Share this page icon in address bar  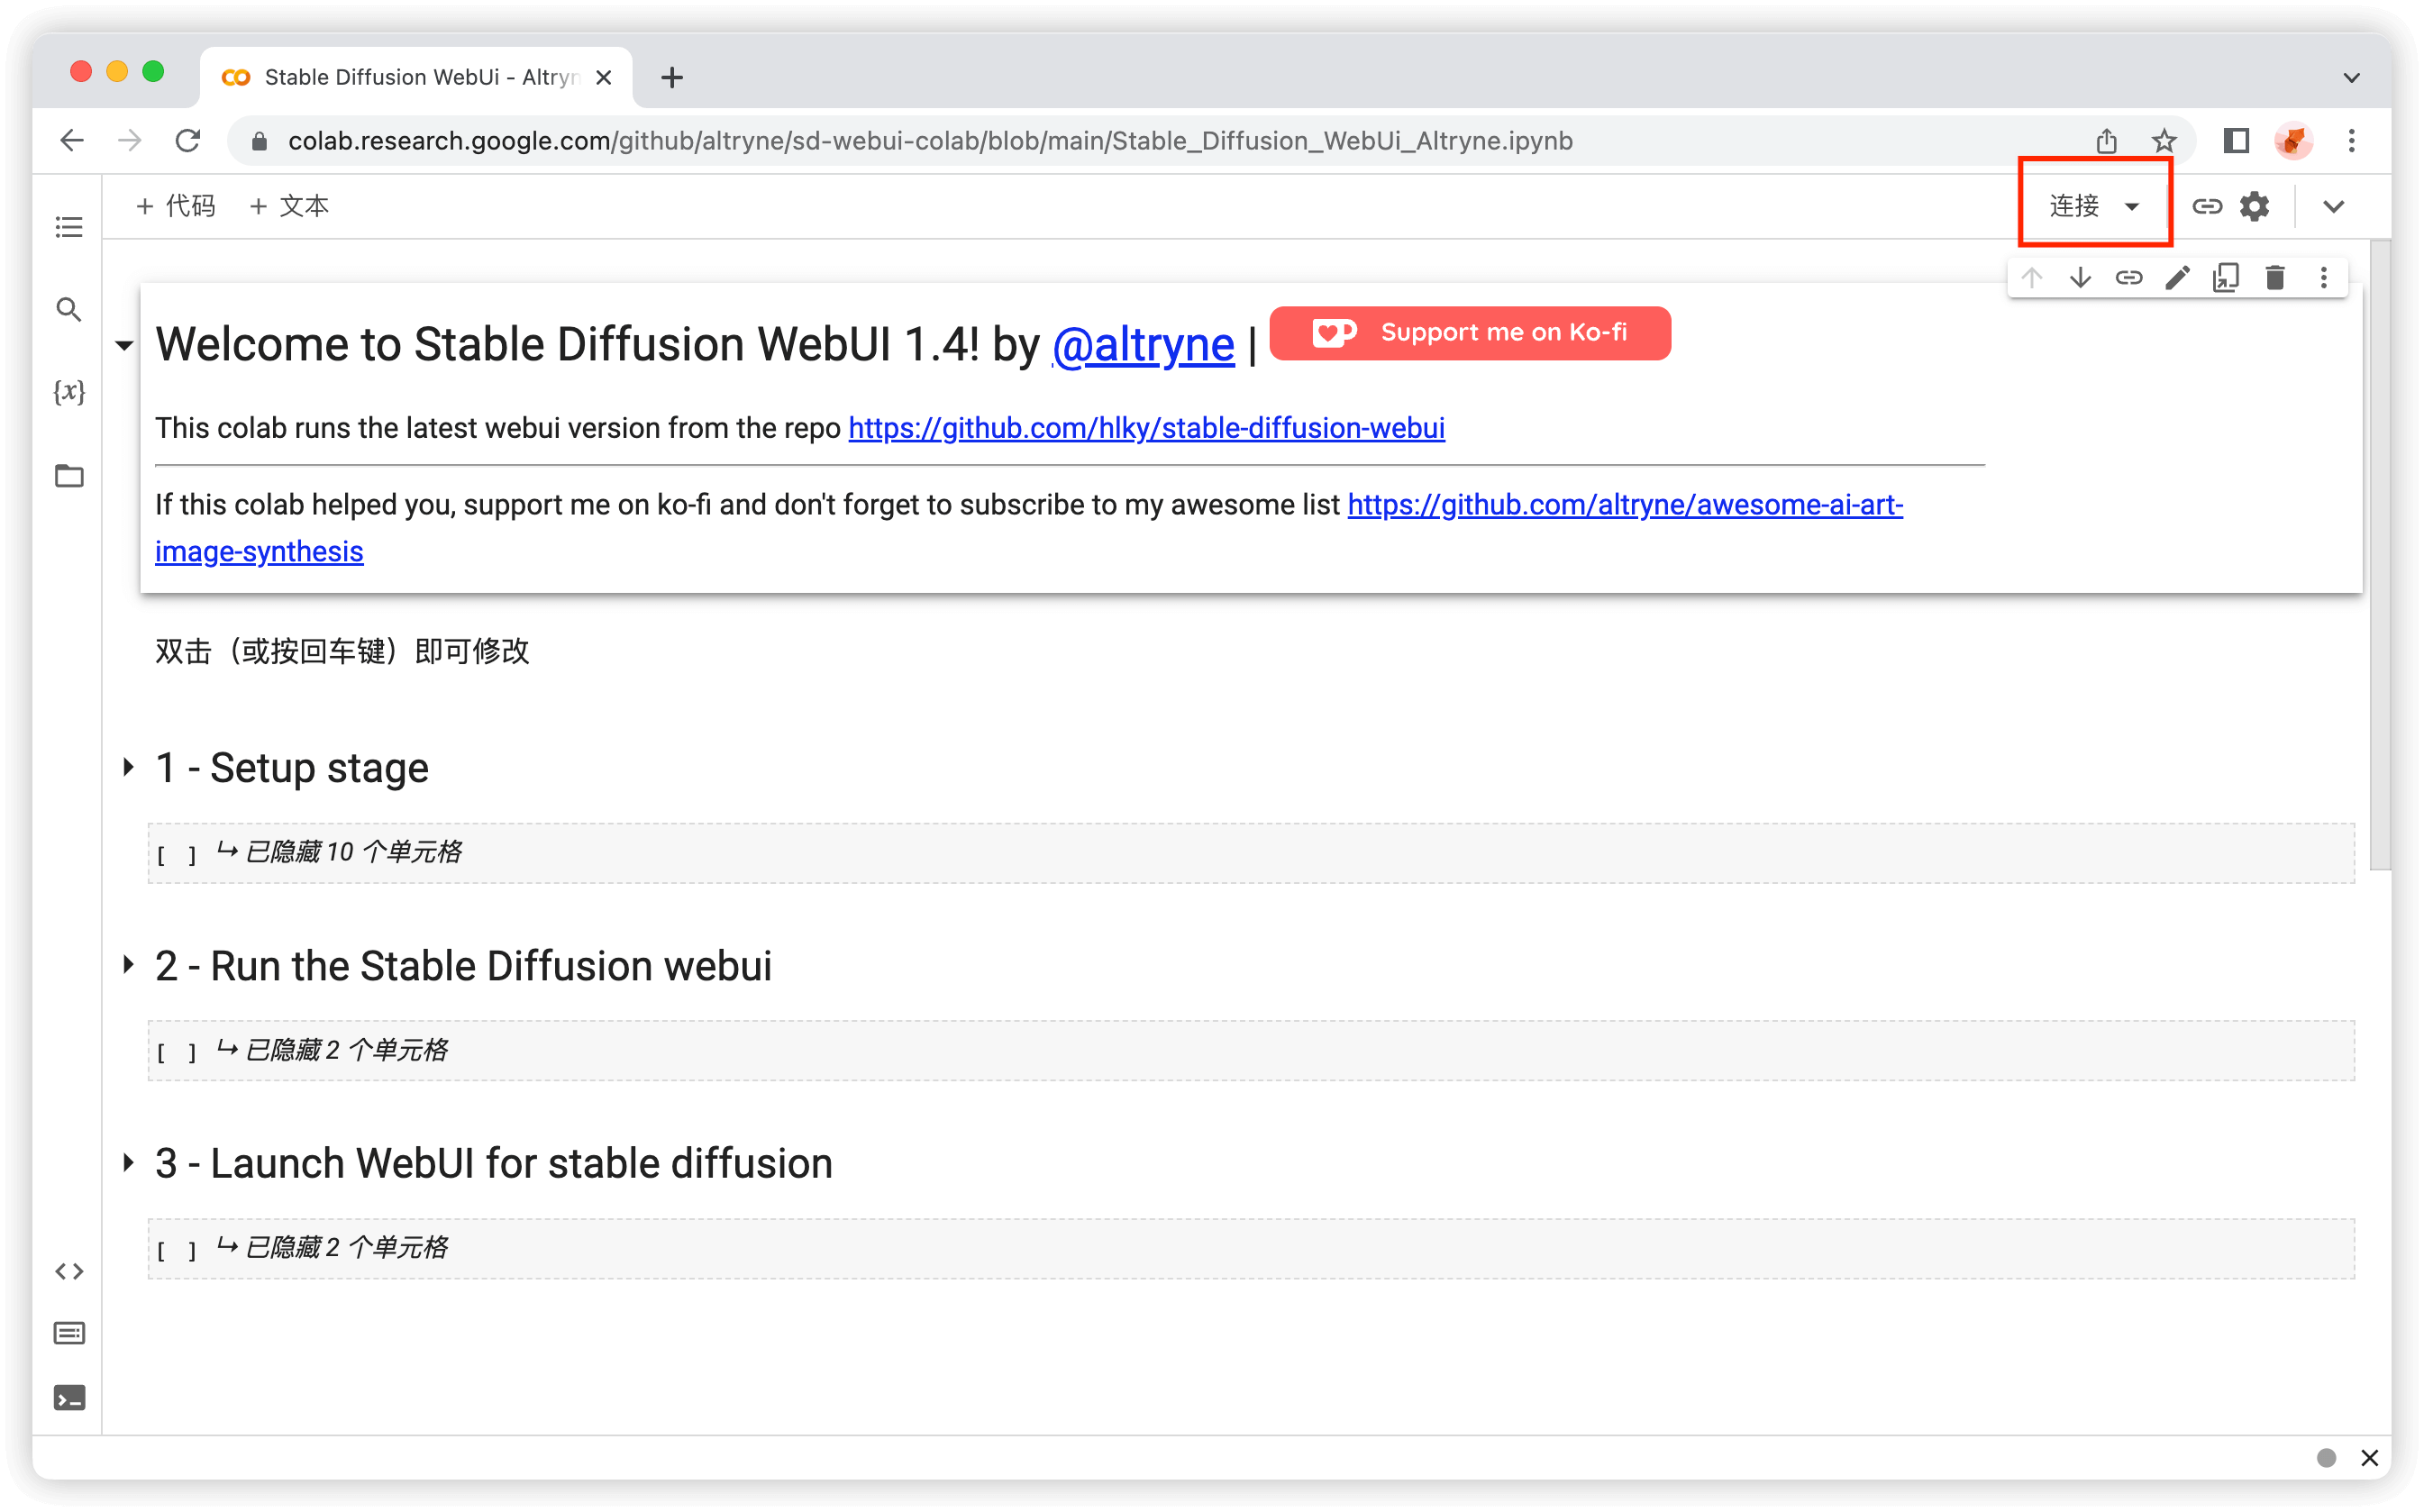coord(2107,141)
